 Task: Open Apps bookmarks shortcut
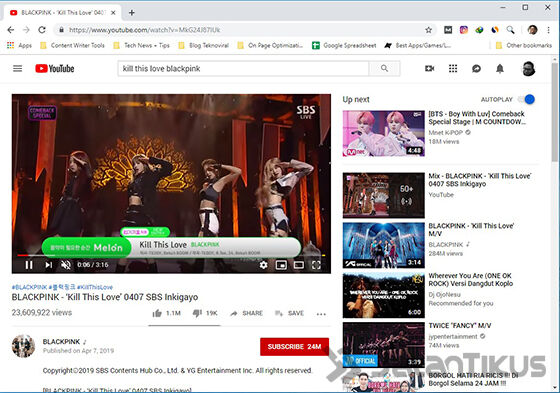[19, 45]
